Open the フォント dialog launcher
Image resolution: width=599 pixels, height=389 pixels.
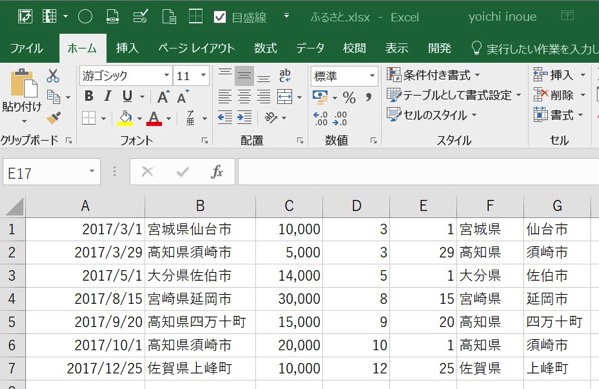coord(205,141)
